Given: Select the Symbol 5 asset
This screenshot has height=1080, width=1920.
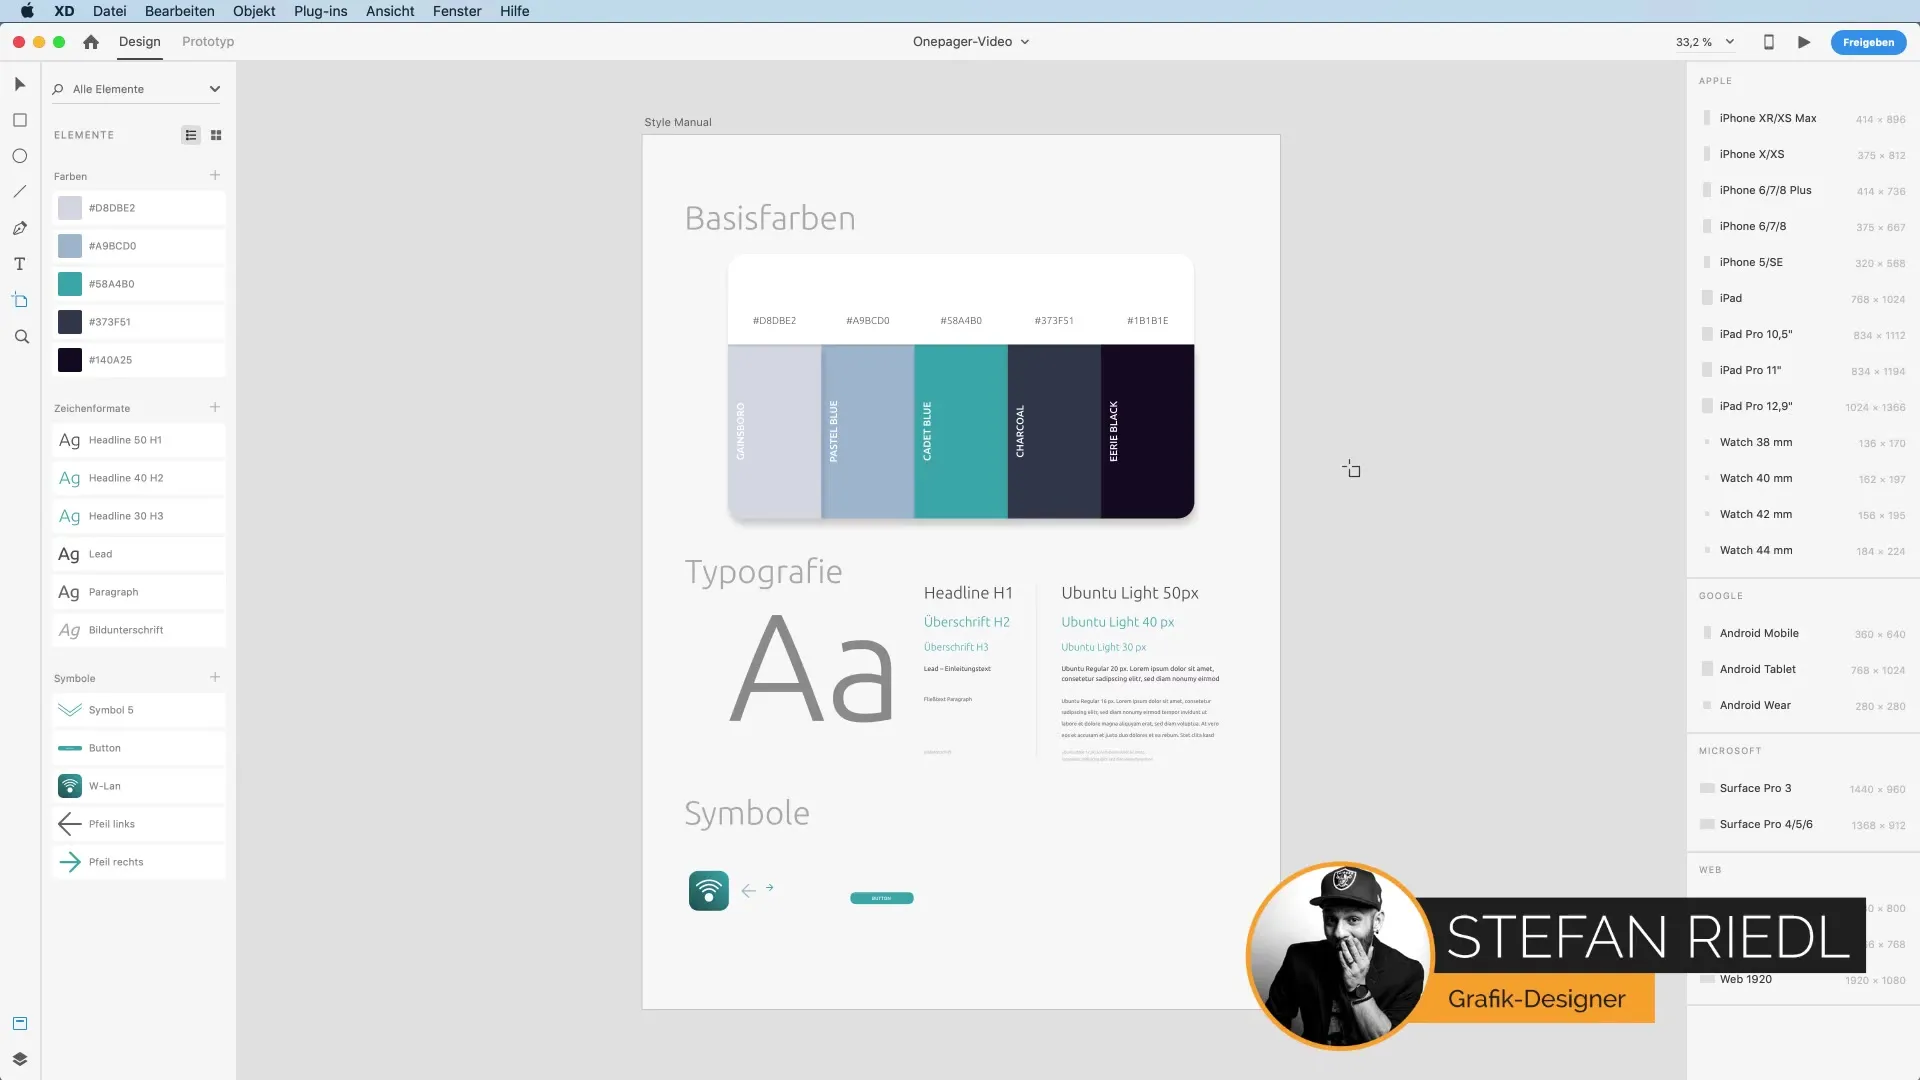Looking at the screenshot, I should tap(139, 710).
